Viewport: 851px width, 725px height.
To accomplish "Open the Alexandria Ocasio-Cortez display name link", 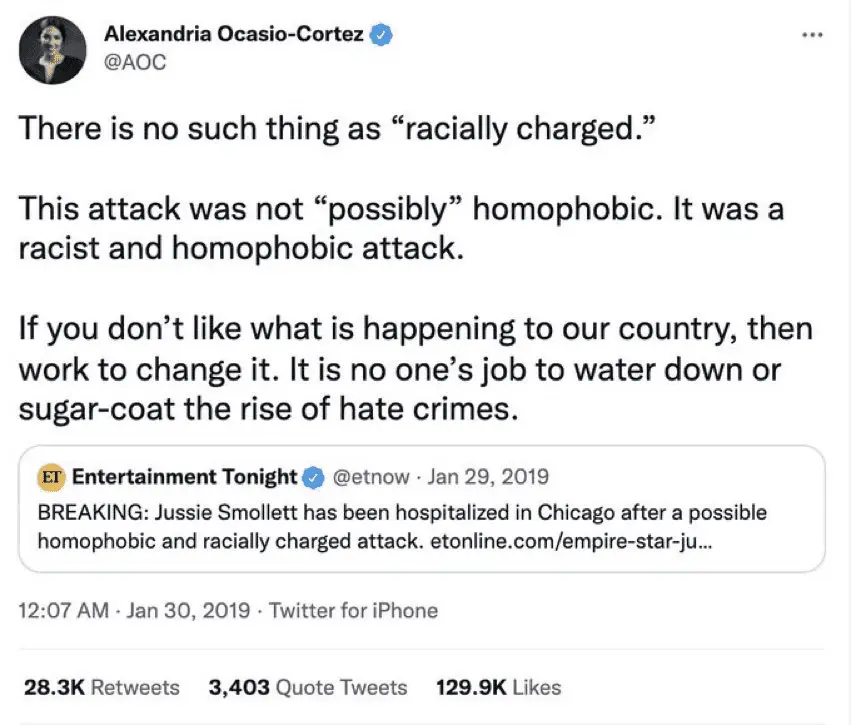I will tap(234, 35).
